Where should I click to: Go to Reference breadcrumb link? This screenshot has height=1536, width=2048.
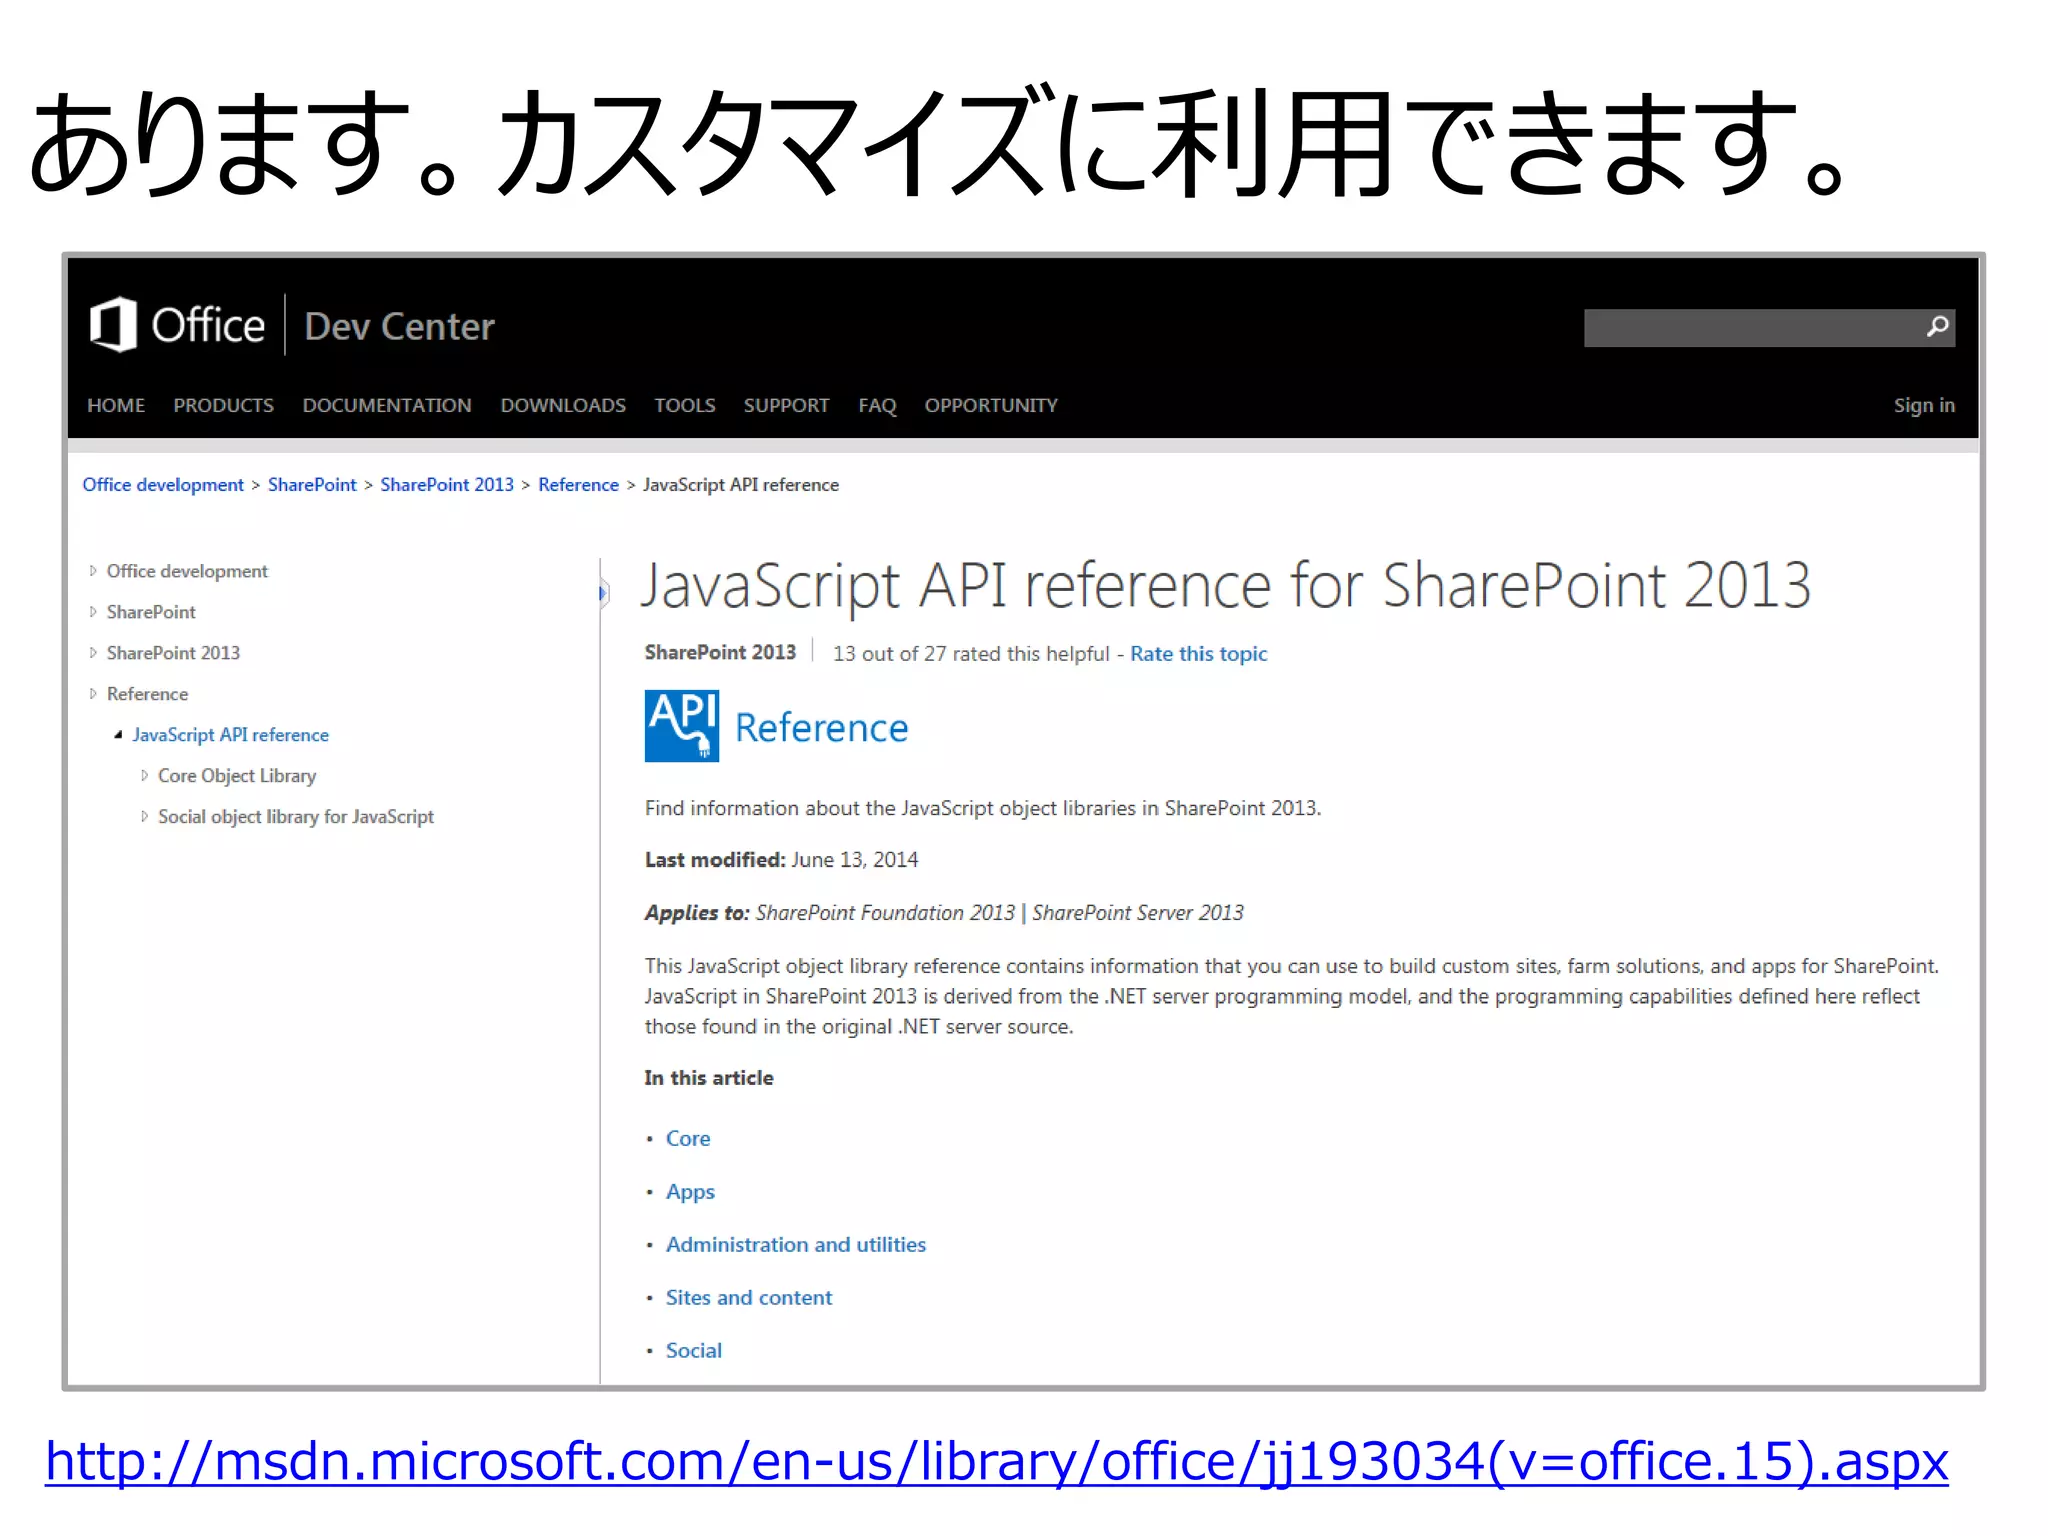click(x=578, y=485)
